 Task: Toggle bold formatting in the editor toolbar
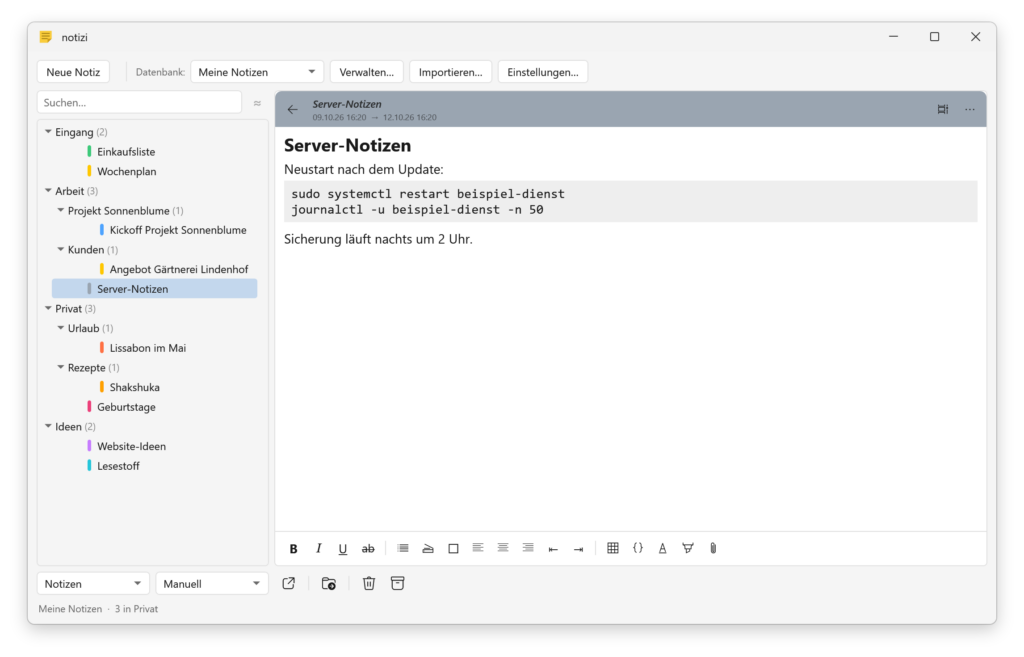pos(293,549)
